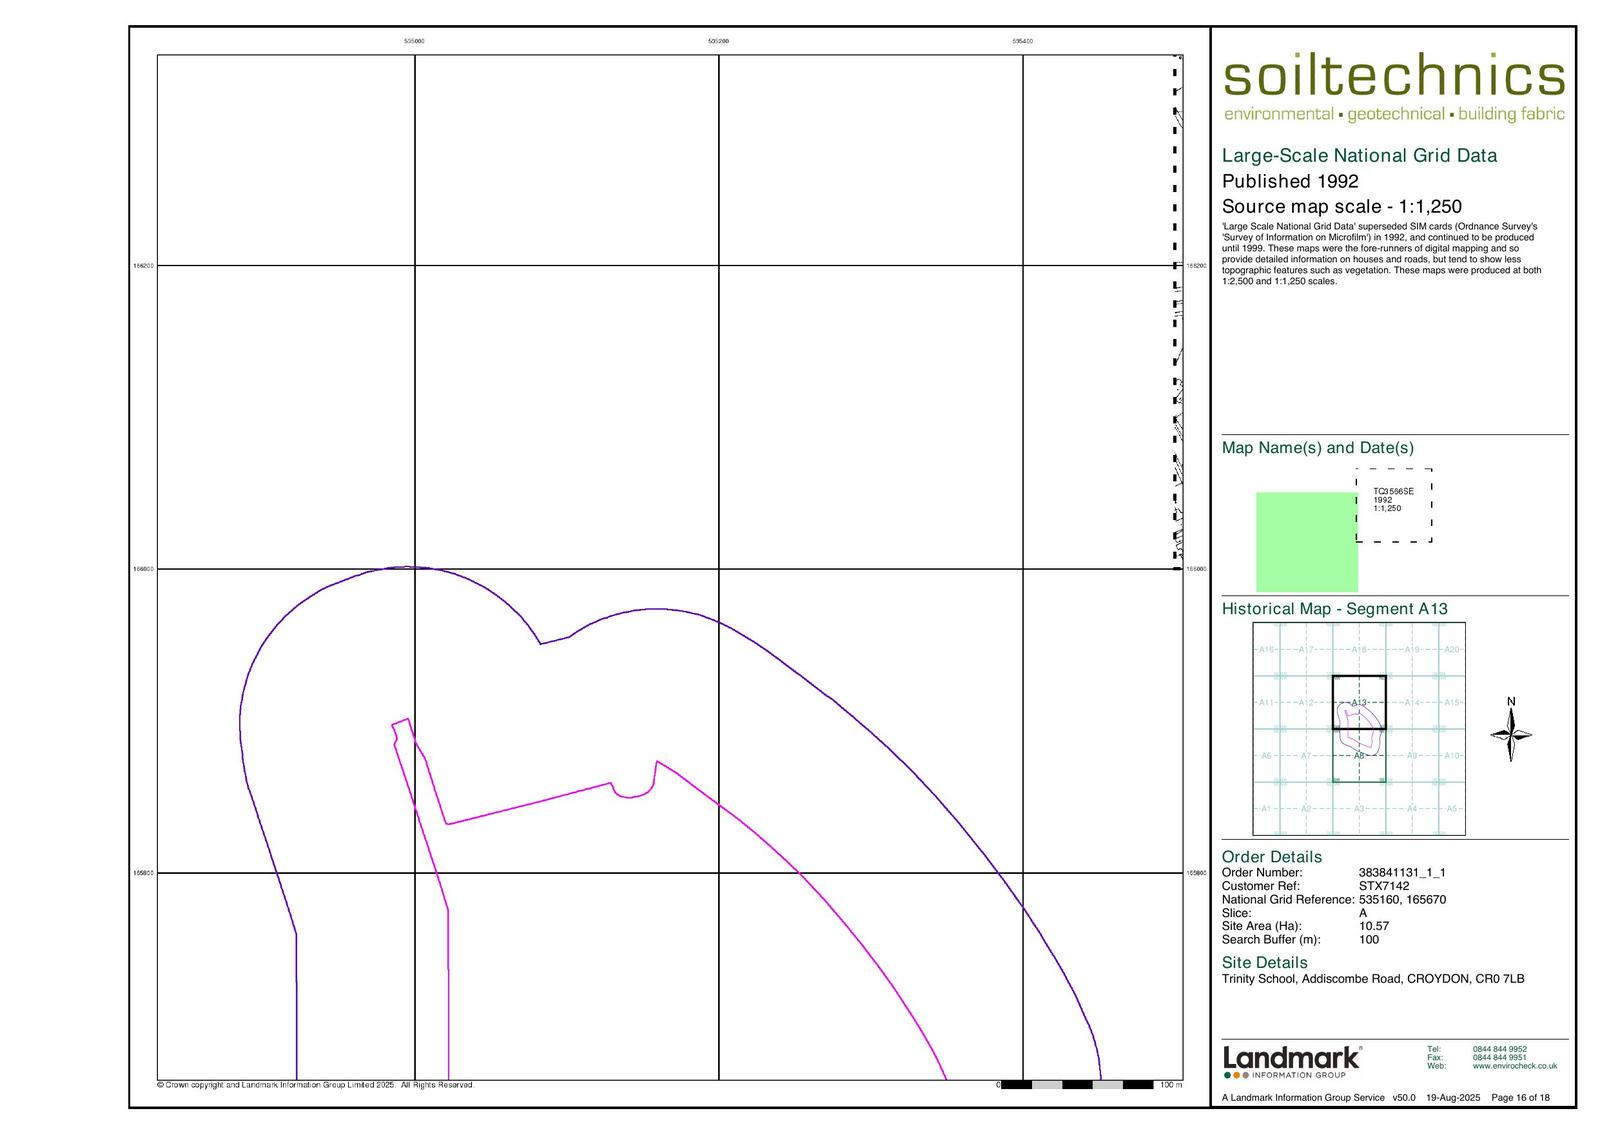Click the 'Page 16 of 18' footer text
Screen dimensions: 1600x1131
click(1520, 1098)
